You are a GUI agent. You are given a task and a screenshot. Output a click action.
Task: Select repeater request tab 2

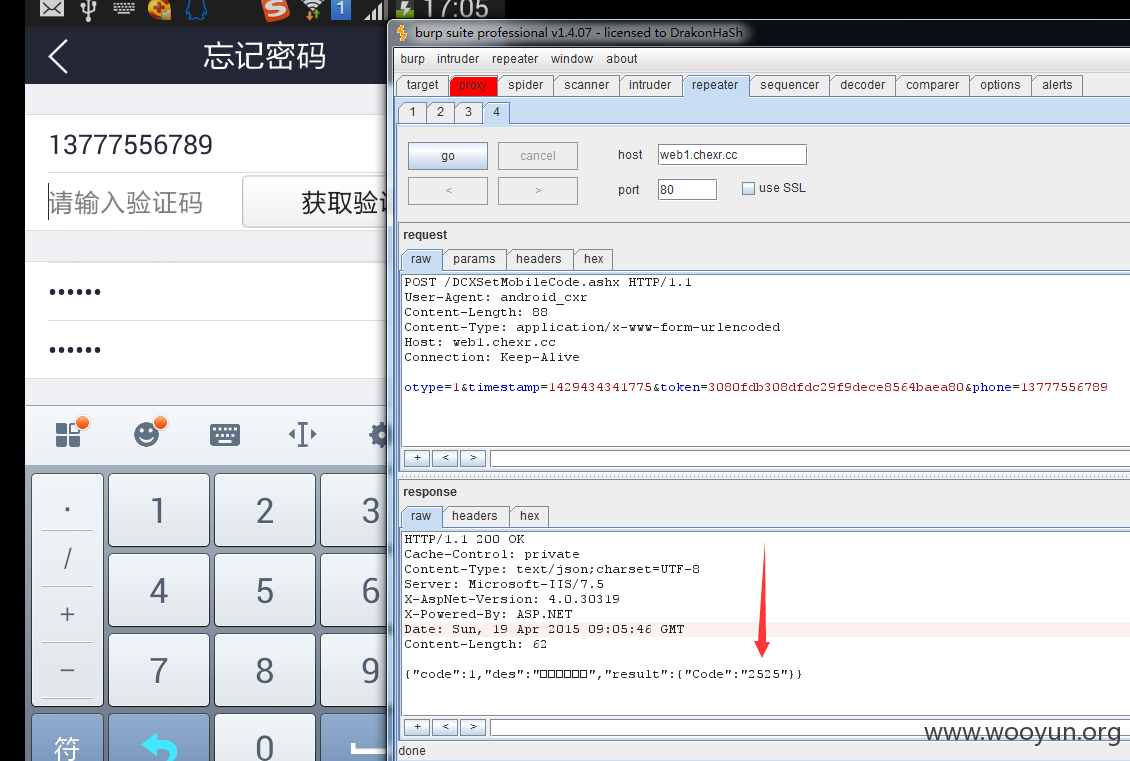[440, 112]
